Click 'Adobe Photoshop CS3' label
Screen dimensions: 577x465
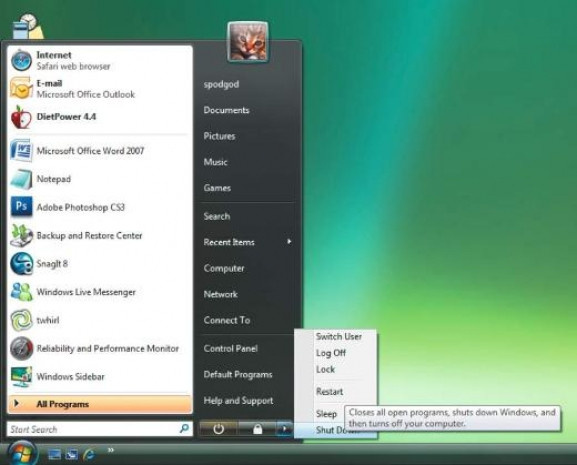(81, 207)
